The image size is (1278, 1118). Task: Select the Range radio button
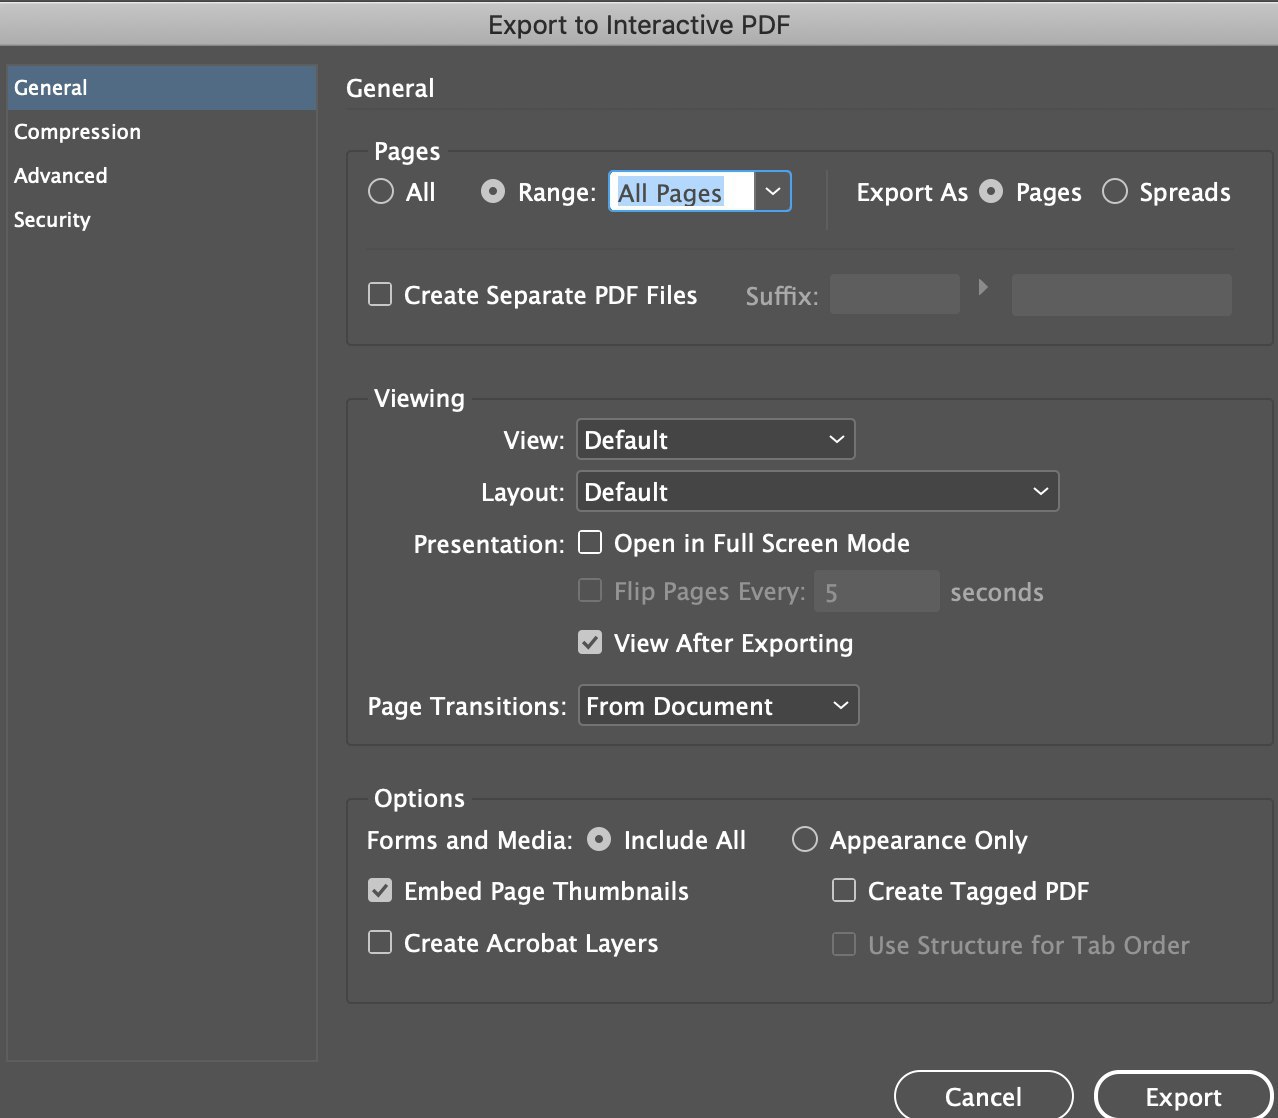pyautogui.click(x=493, y=191)
